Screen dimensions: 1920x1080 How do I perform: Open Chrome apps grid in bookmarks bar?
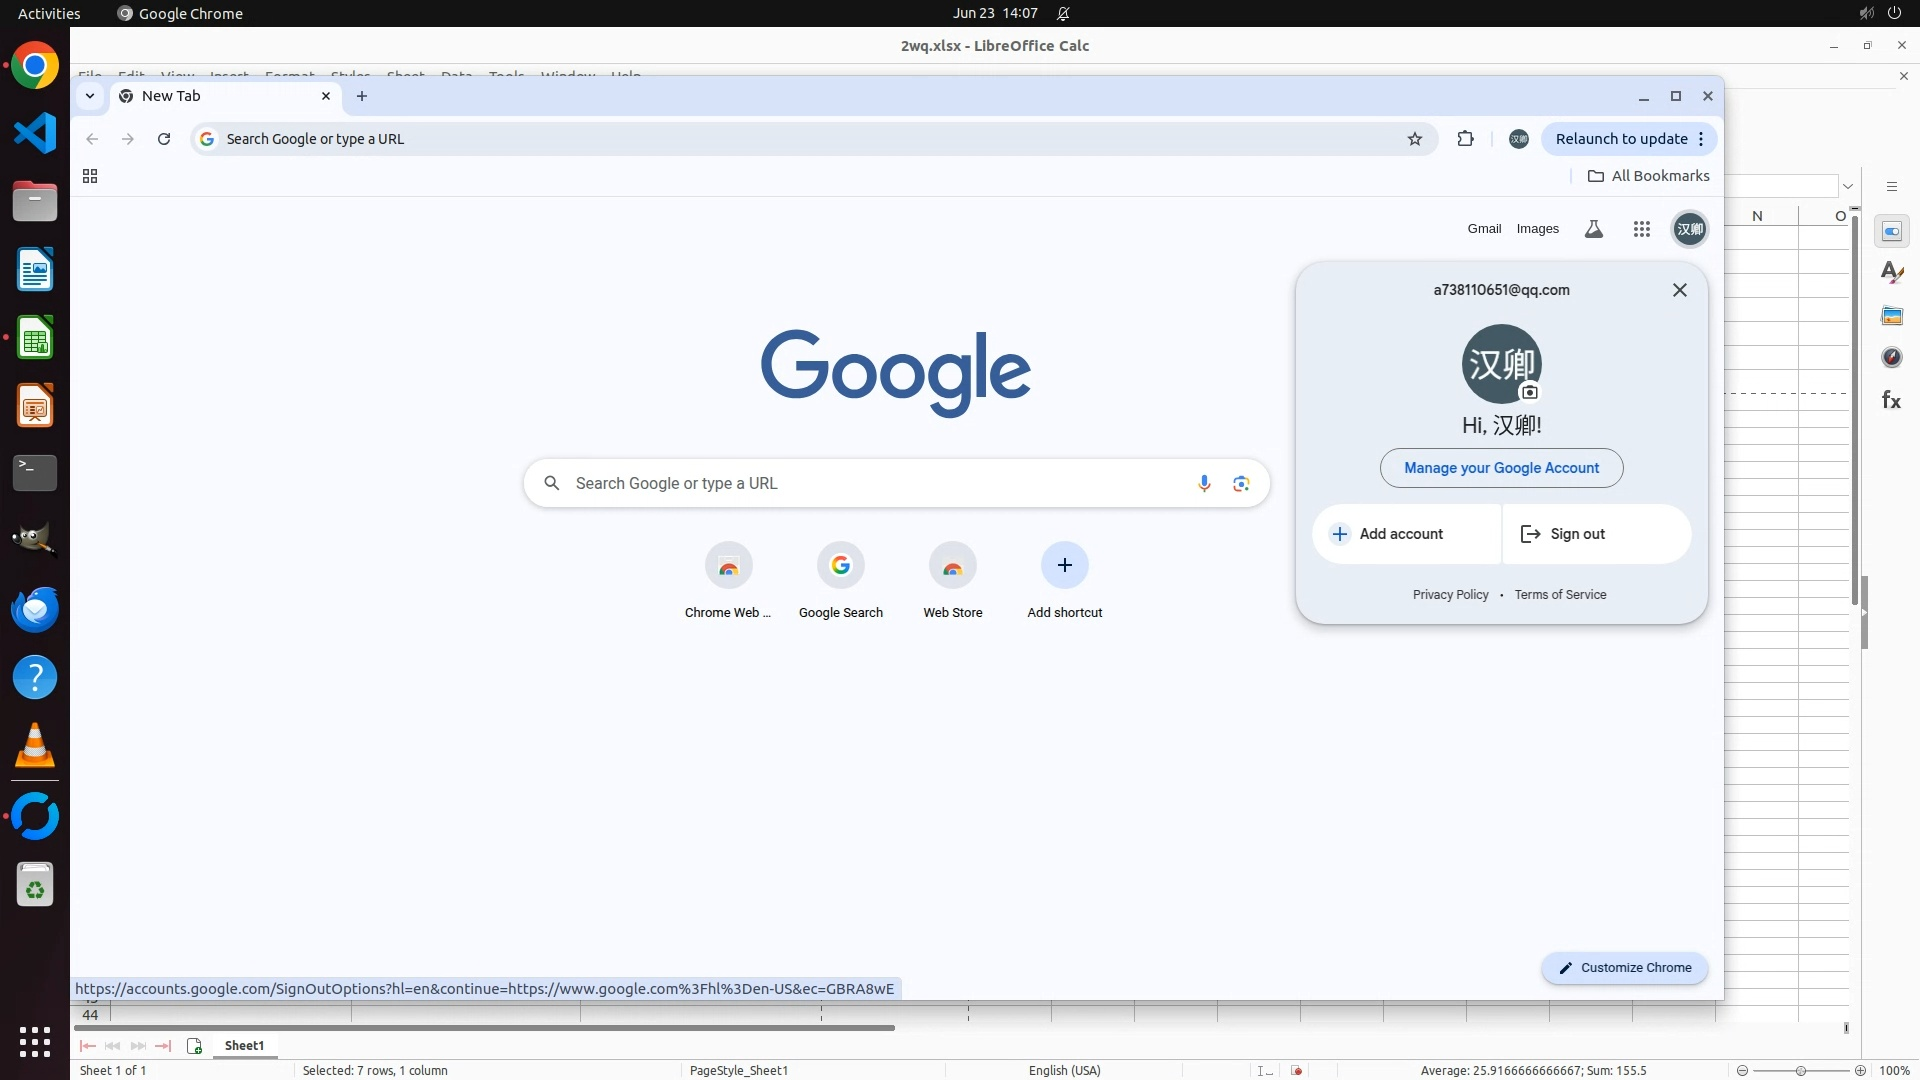tap(90, 176)
